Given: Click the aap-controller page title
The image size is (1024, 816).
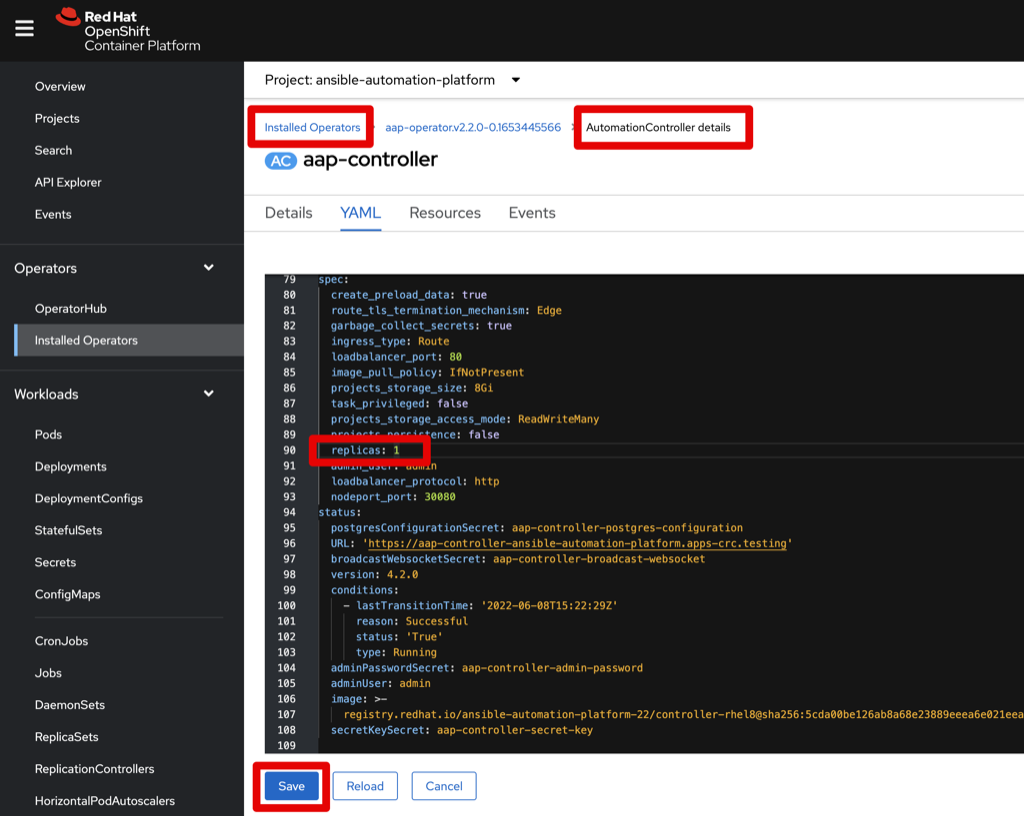Looking at the screenshot, I should pyautogui.click(x=370, y=159).
